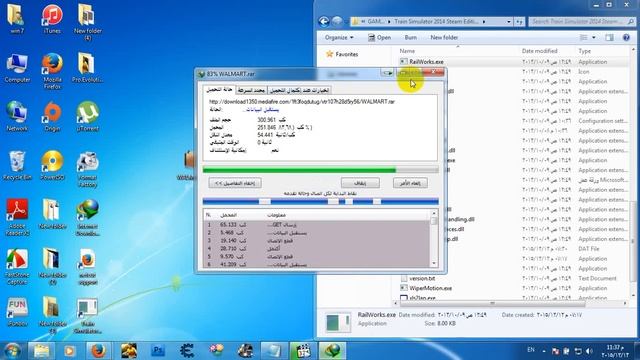This screenshot has width=640, height=360.
Task: Launch FastStone Capture from the desktop
Action: [17, 266]
